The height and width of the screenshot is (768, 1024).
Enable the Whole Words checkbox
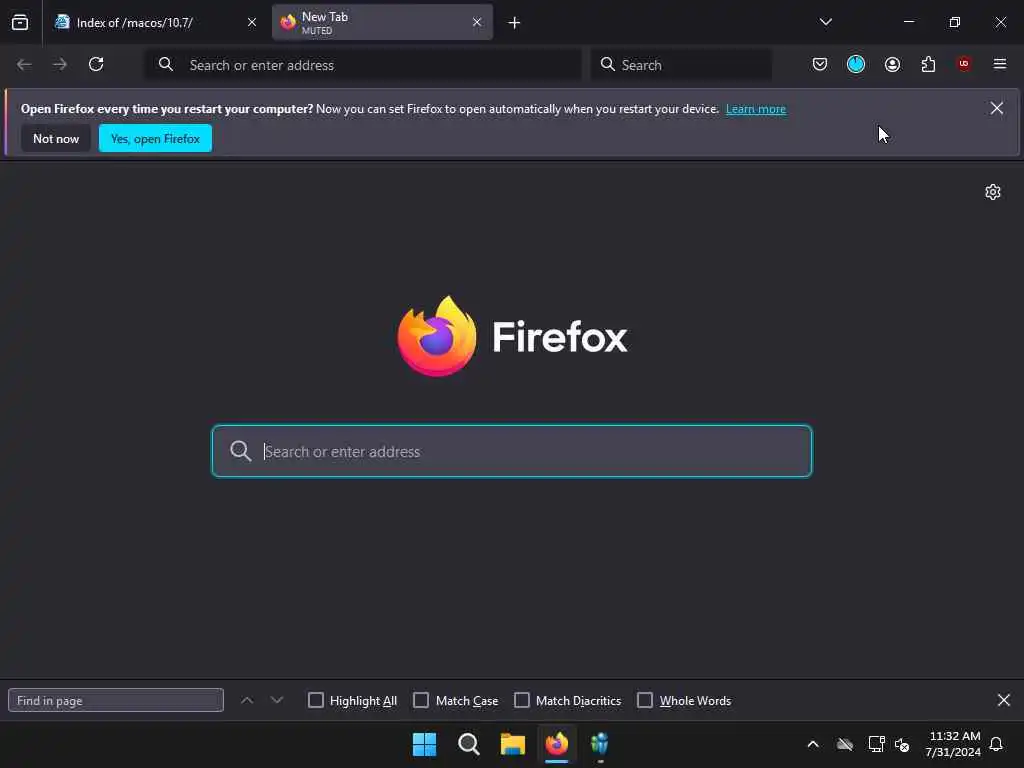click(x=645, y=700)
